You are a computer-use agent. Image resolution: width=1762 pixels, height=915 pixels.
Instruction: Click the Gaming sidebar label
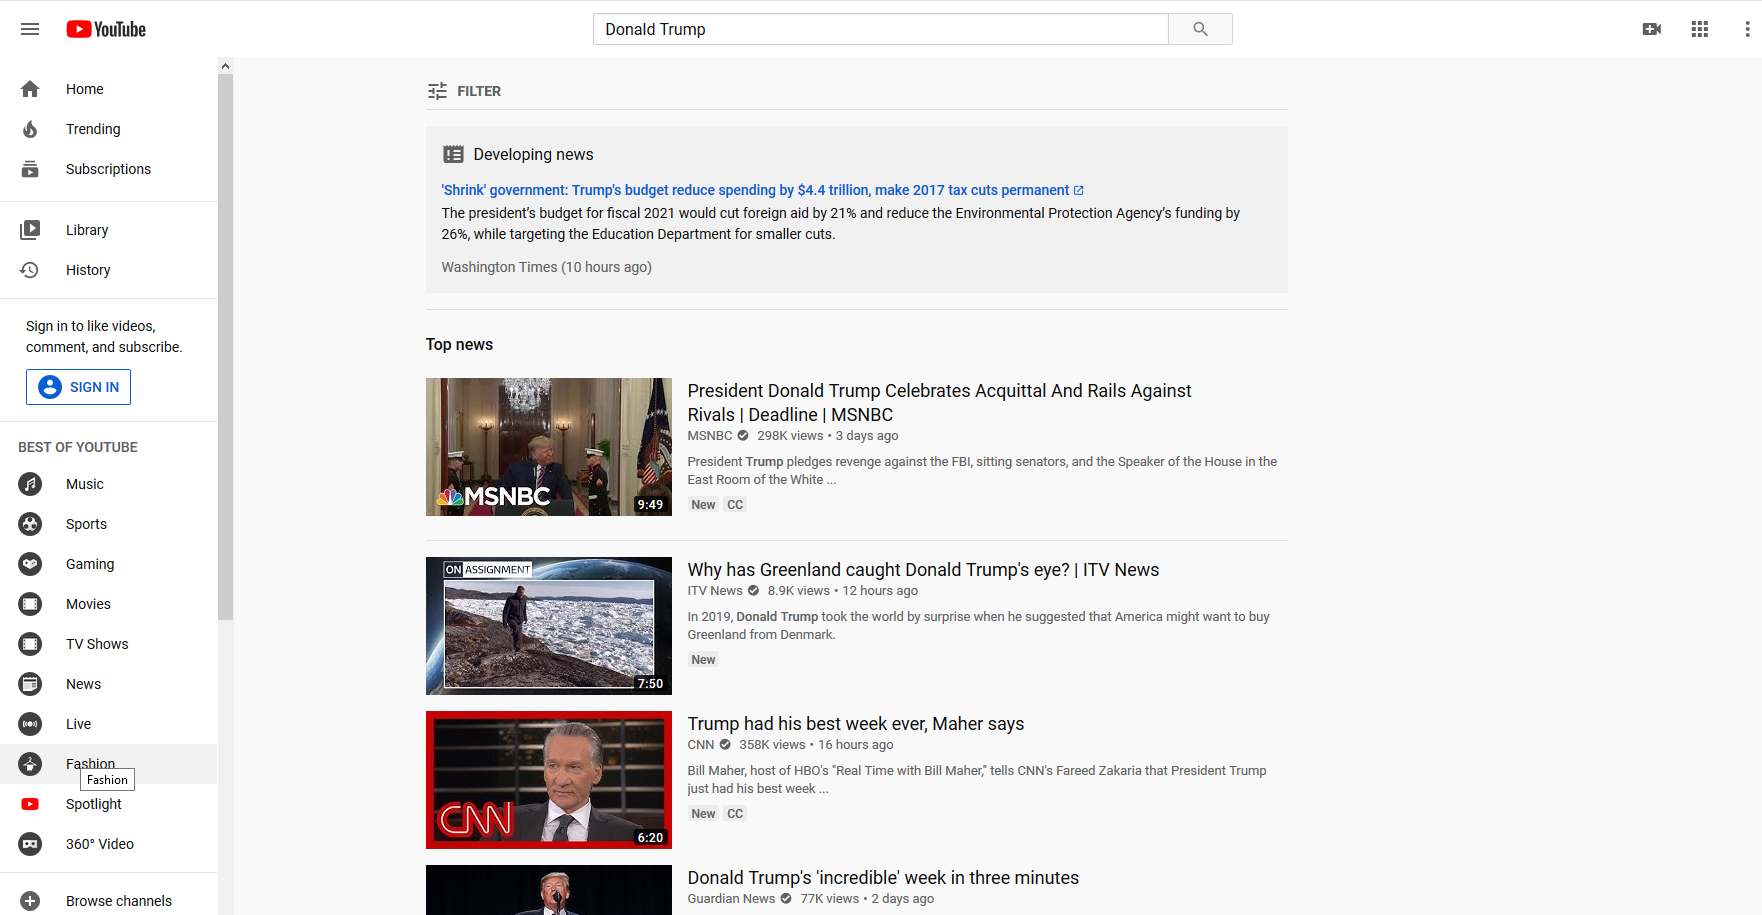[90, 564]
